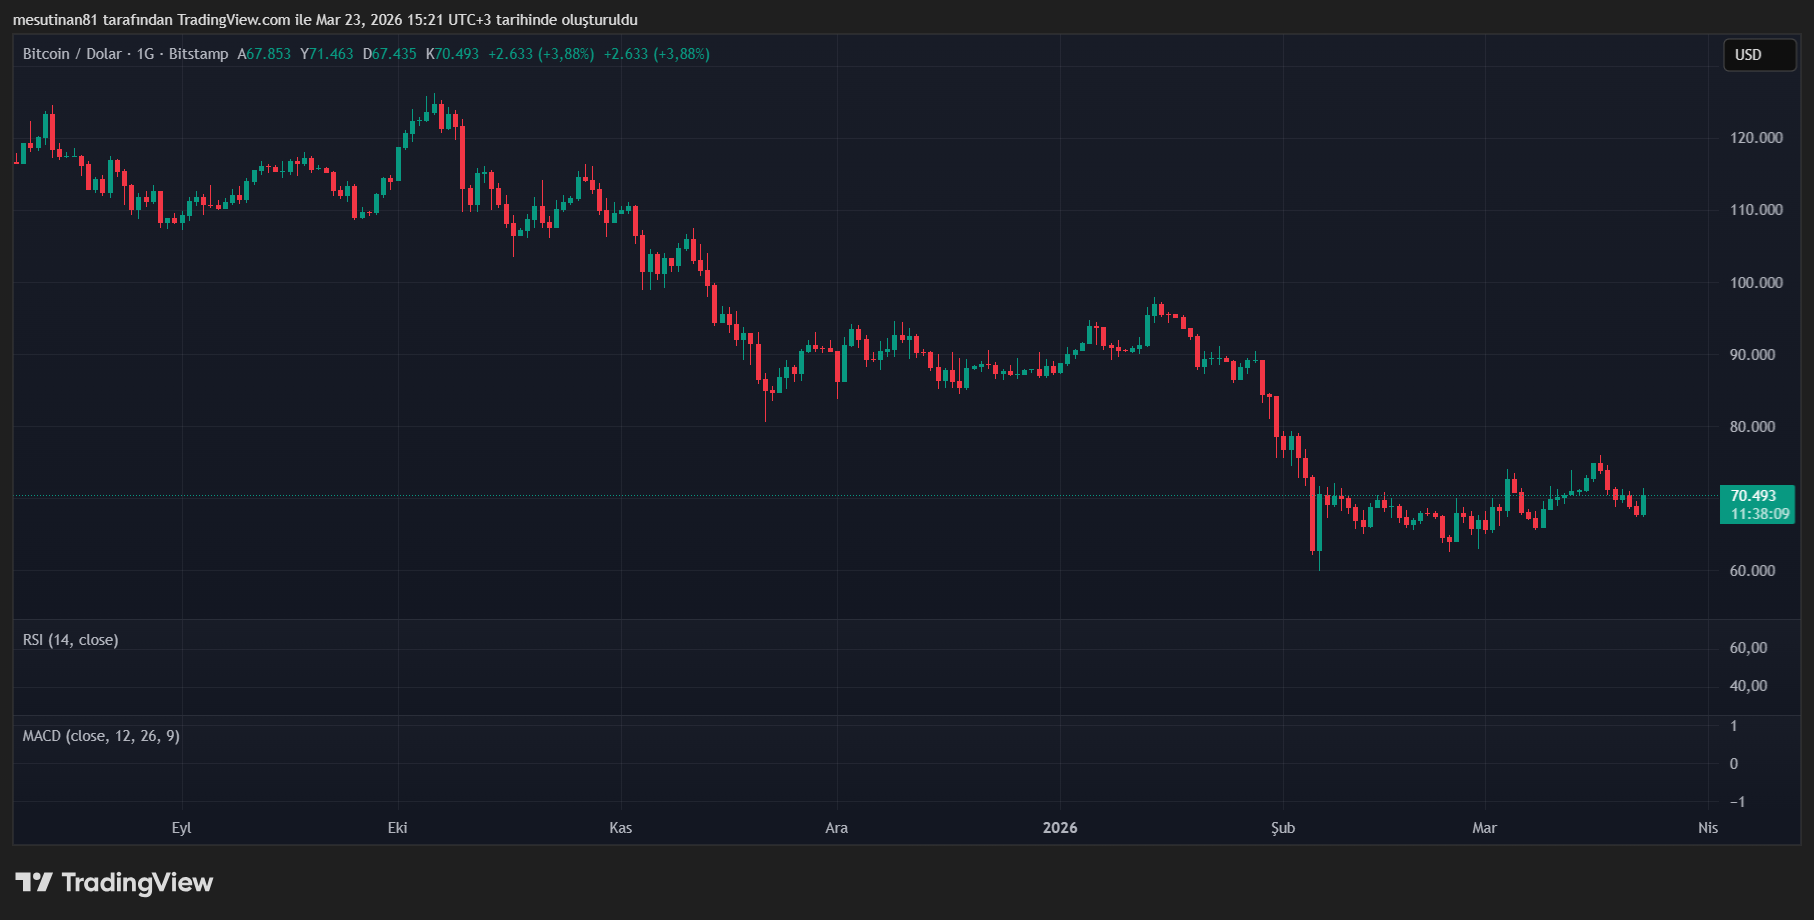The image size is (1814, 920).
Task: Select the MACD (close, 12, 26, 9) label
Action: click(101, 736)
